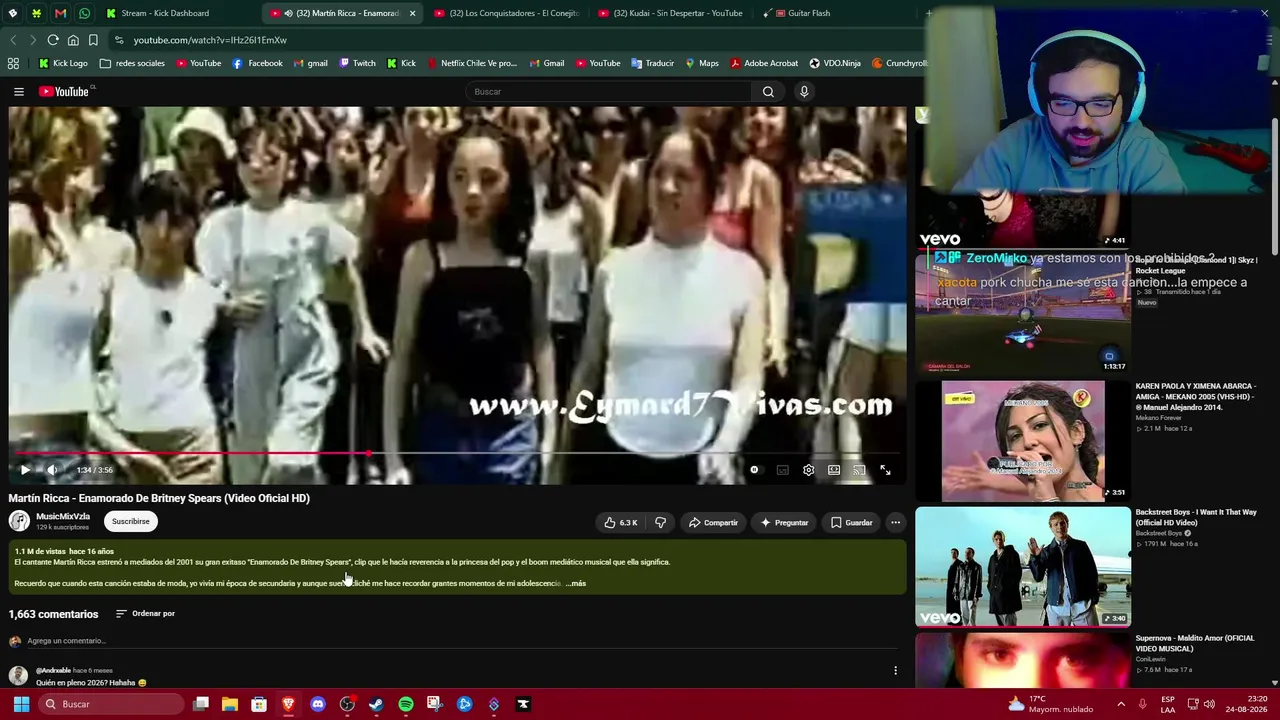Focus the Agrega un comentario field

pyautogui.click(x=460, y=641)
